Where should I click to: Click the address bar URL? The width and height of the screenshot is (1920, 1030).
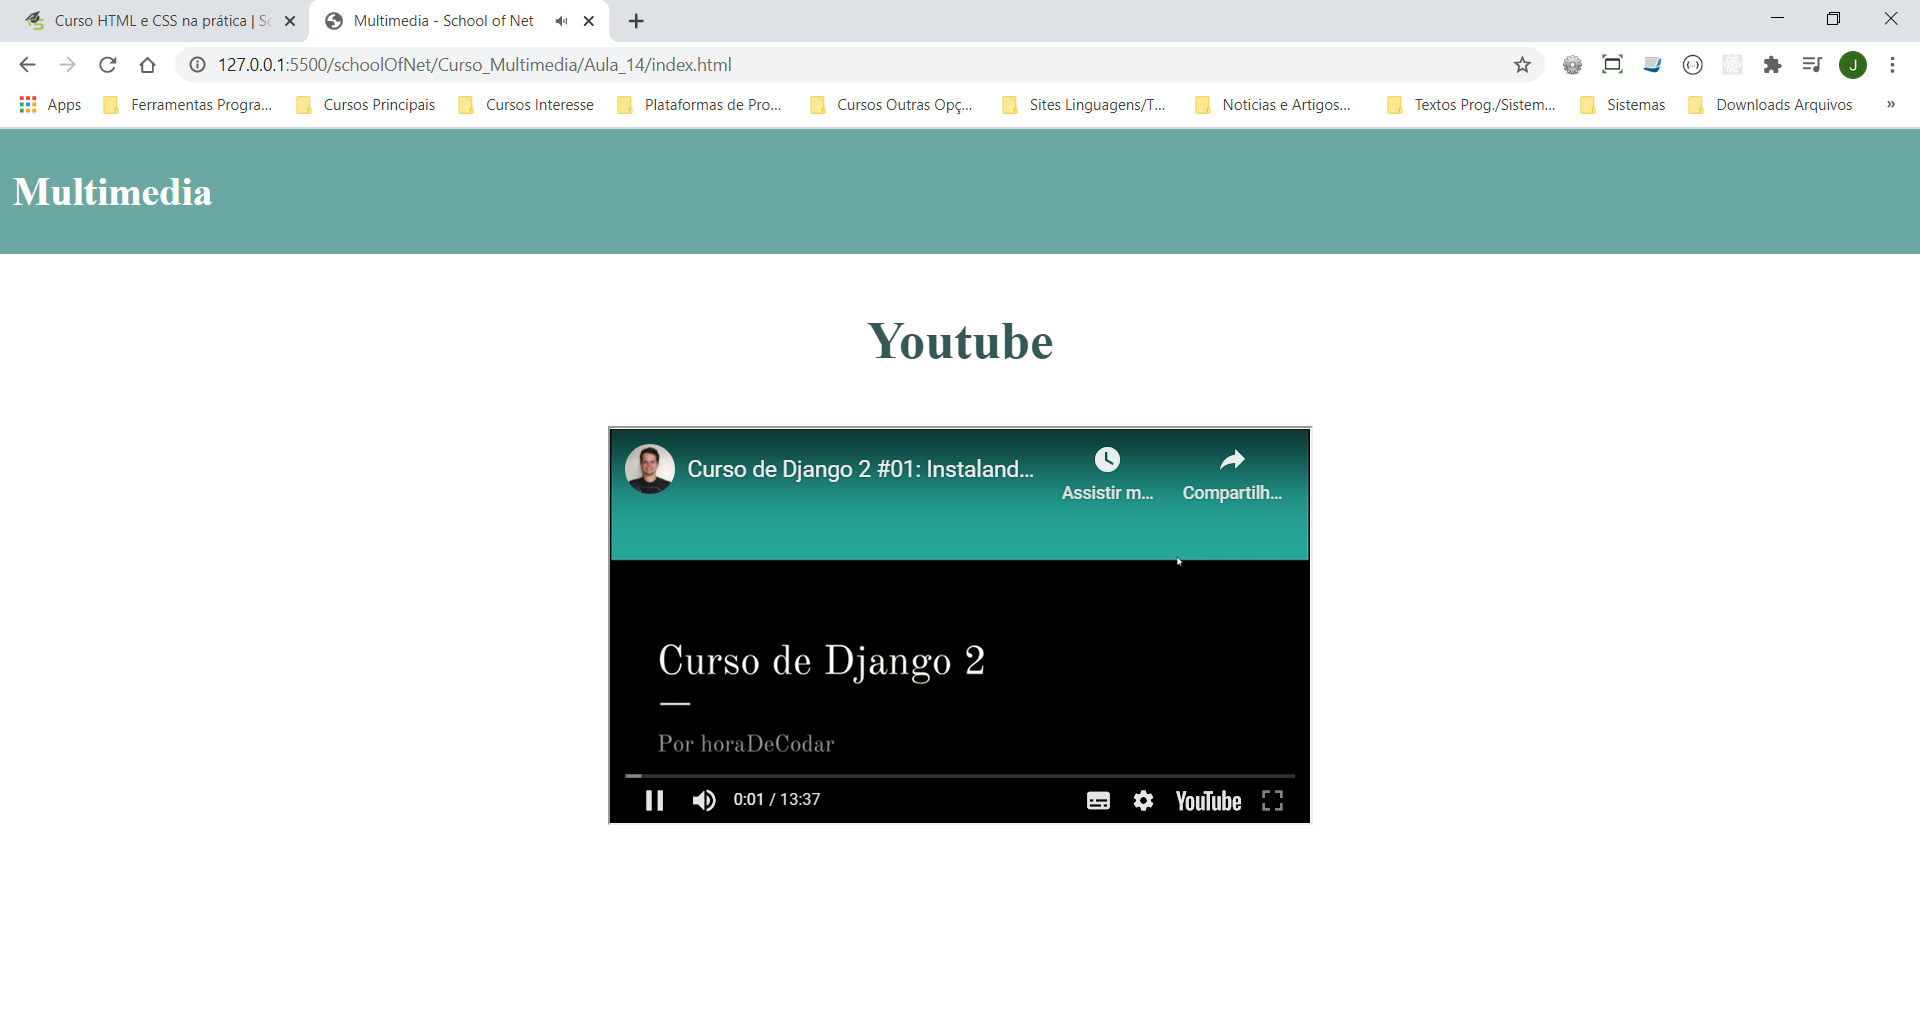click(475, 65)
